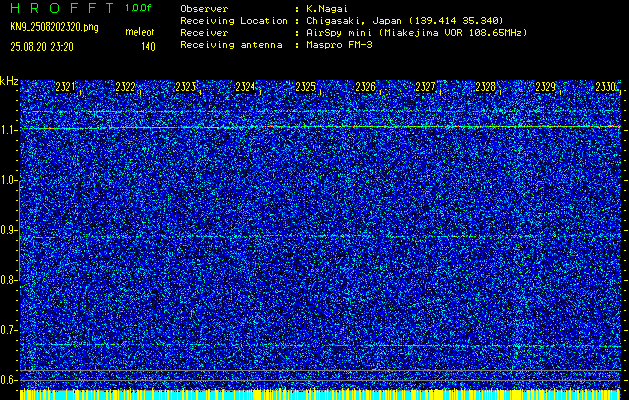Select the location Chigasaki, Japan coordinates
The image size is (629, 400).
405,21
